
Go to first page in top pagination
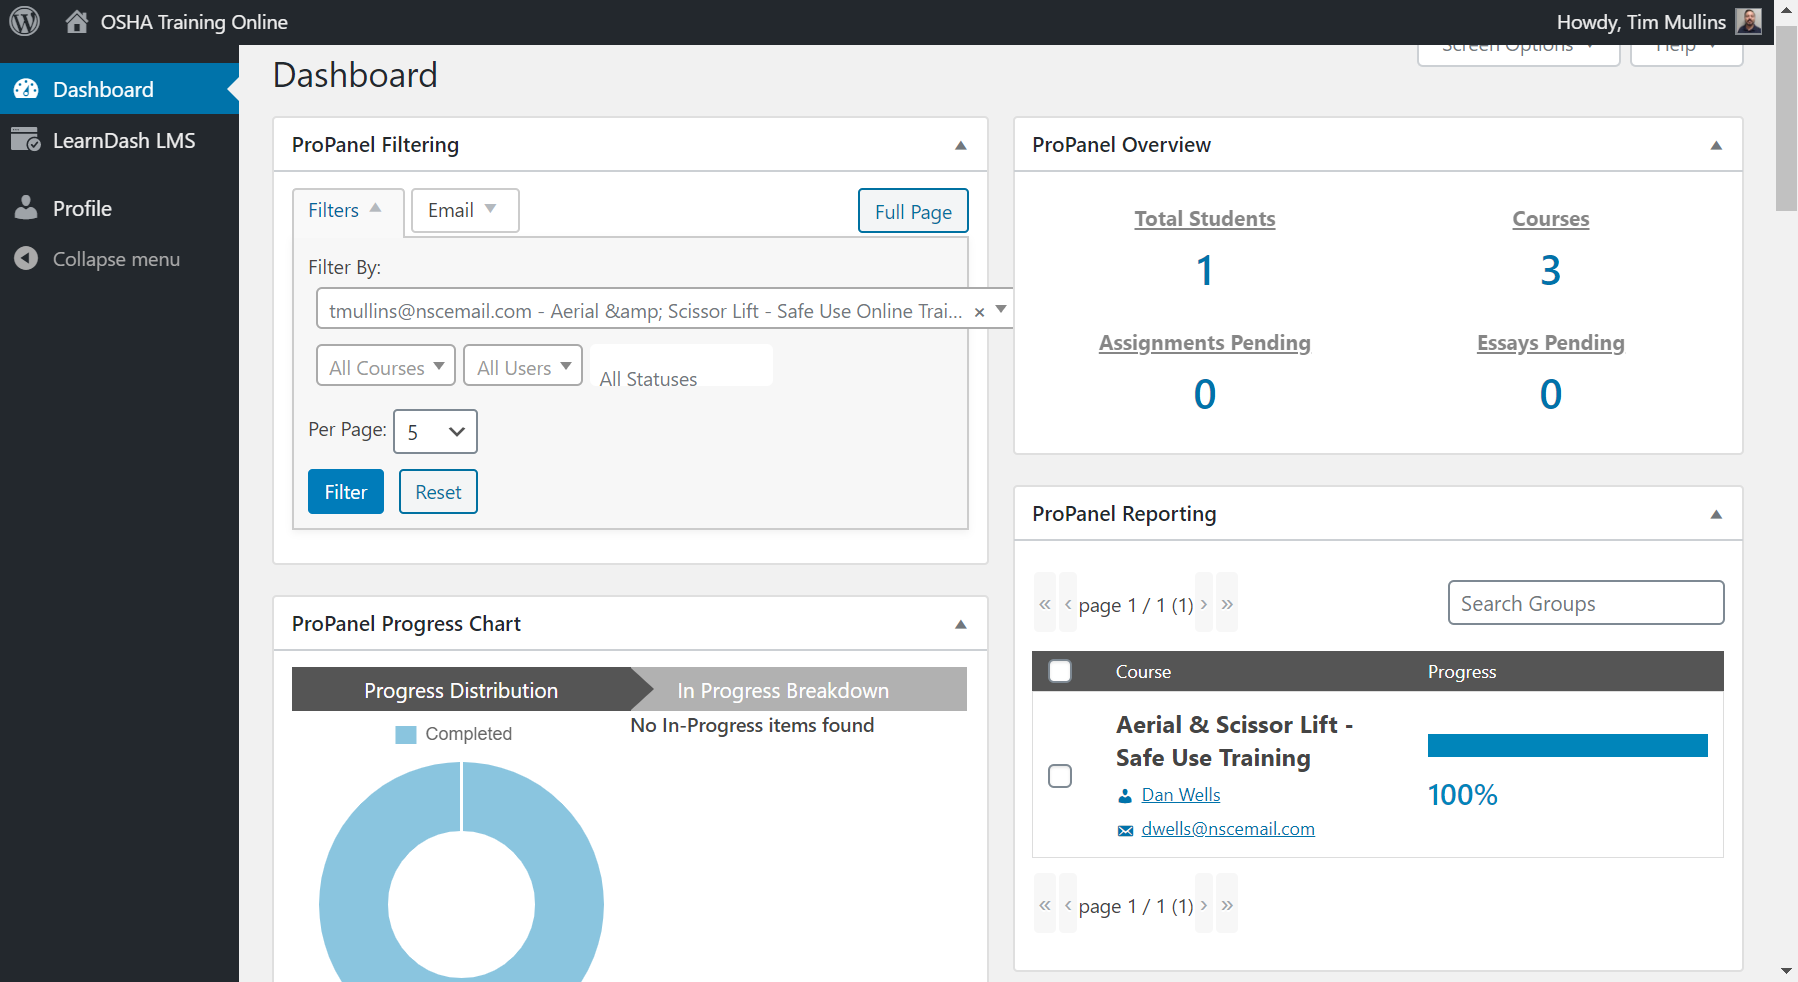[x=1045, y=603]
